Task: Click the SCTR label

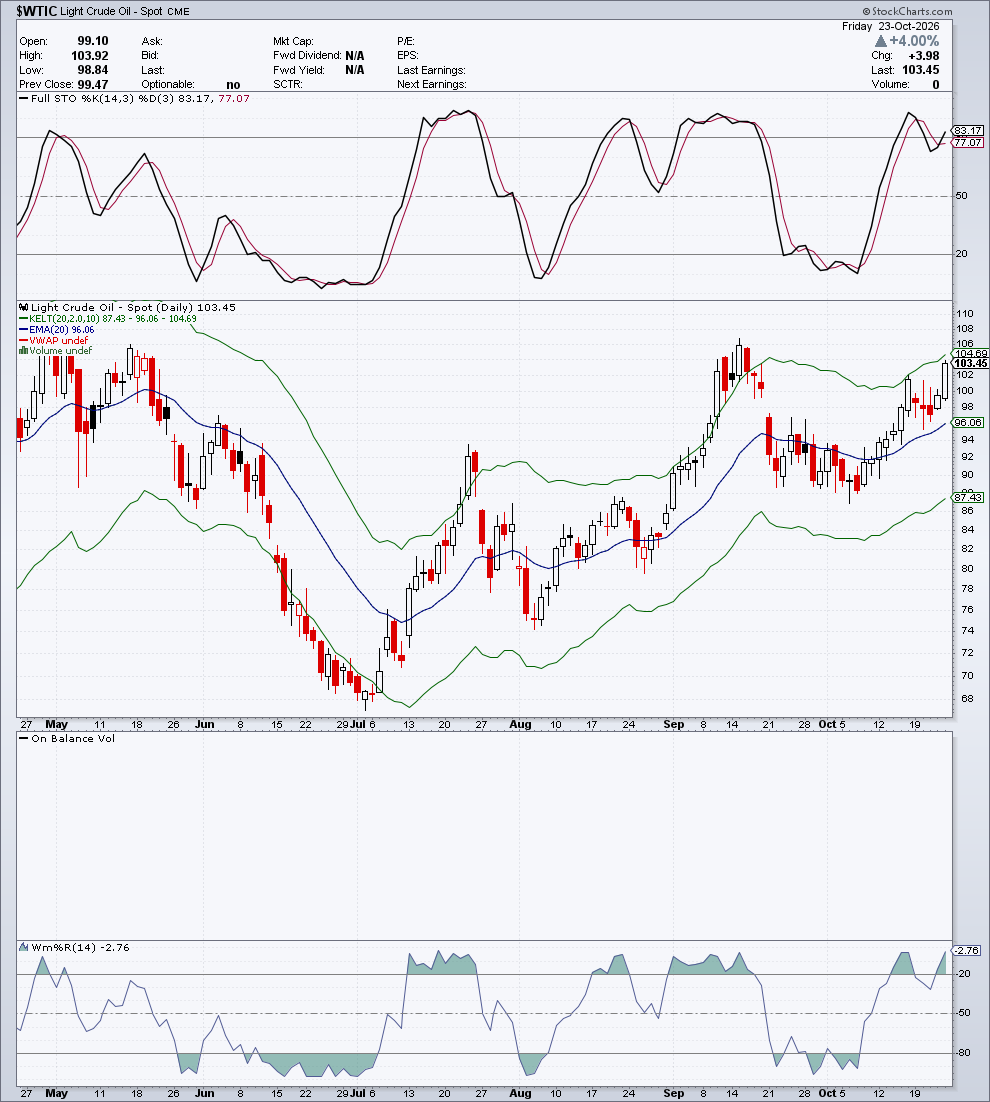Action: (x=287, y=84)
